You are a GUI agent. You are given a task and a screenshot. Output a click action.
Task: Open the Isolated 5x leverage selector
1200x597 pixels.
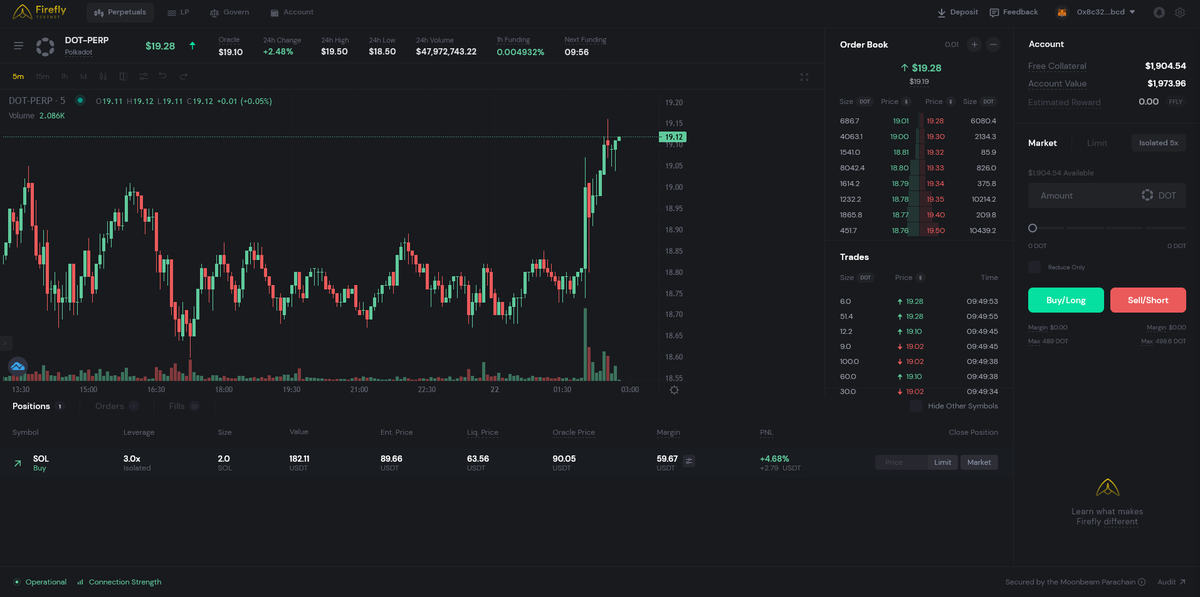click(x=1158, y=142)
